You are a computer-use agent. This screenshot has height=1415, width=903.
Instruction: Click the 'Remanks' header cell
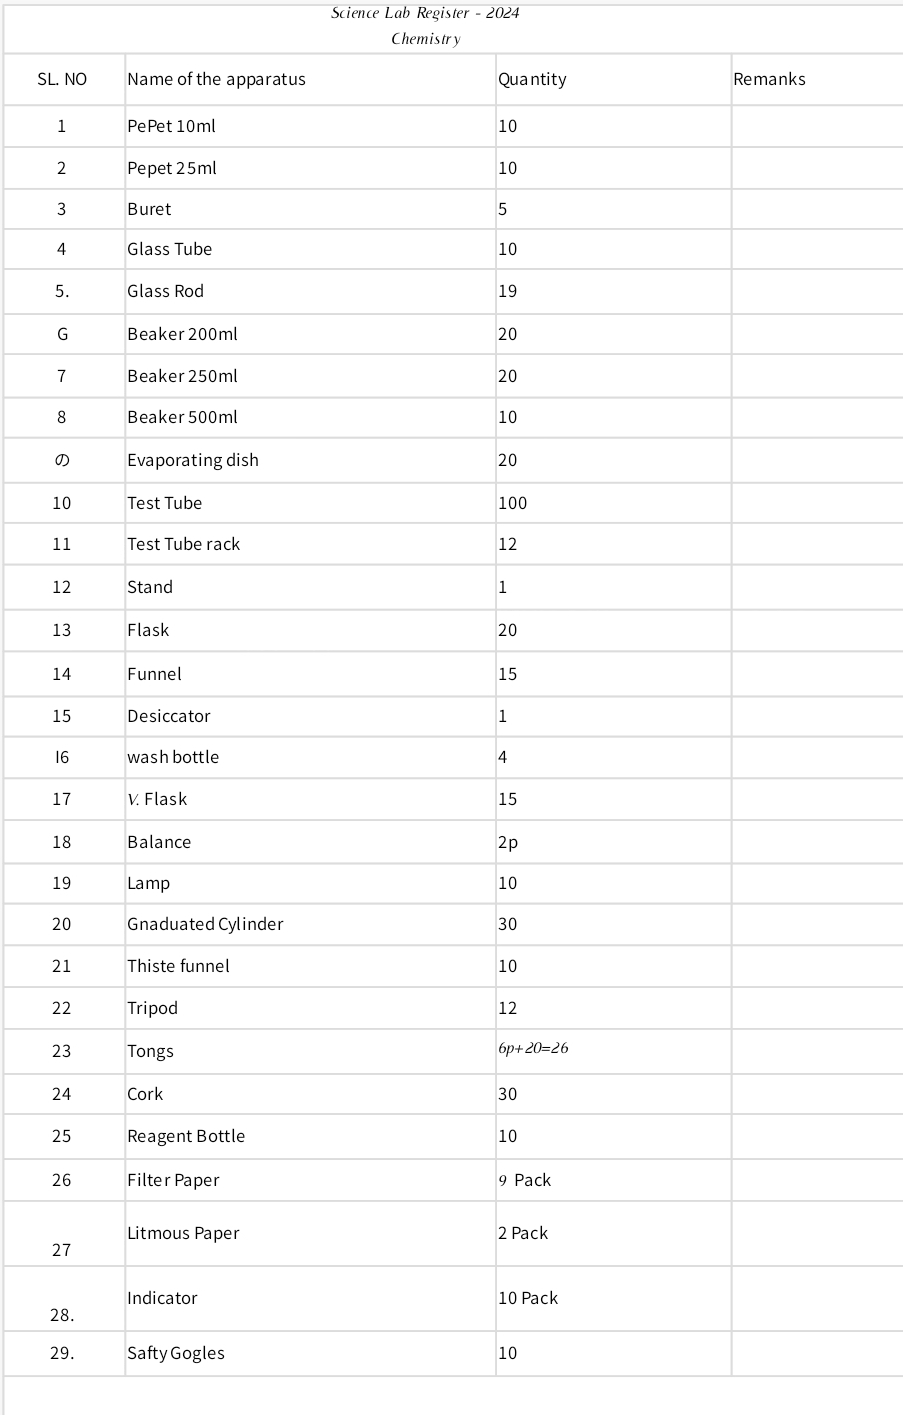769,79
